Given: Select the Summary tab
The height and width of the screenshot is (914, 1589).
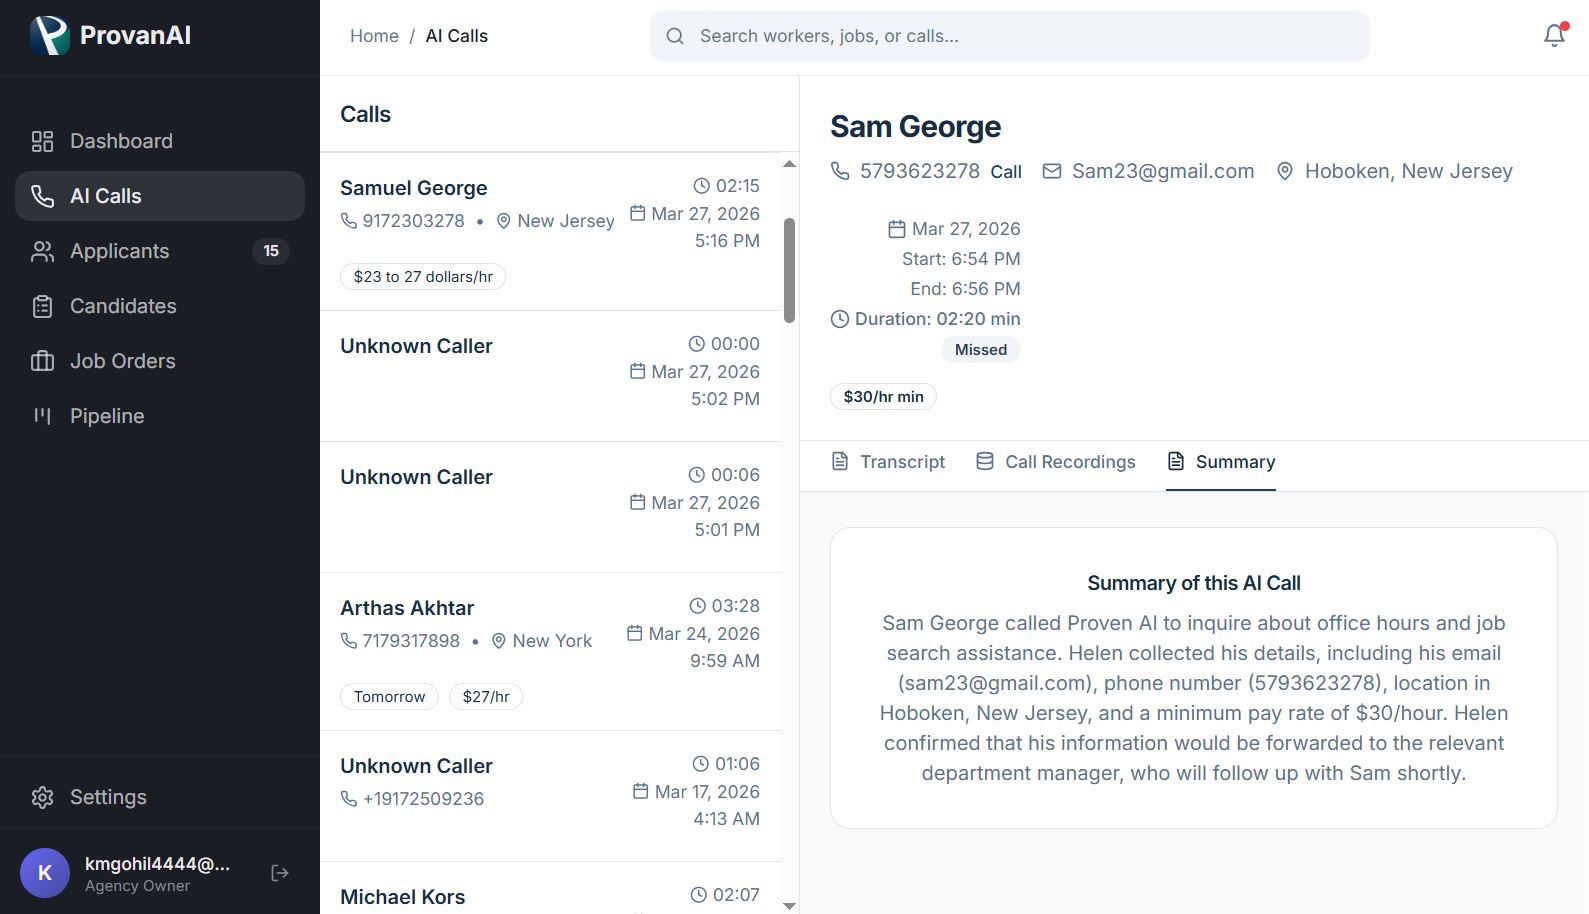Looking at the screenshot, I should [1221, 462].
